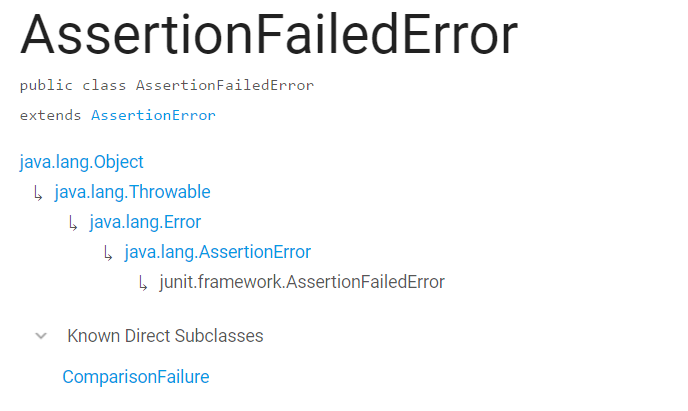Click the arrow icon before java.lang.Throwable
The image size is (688, 411).
pos(38,193)
